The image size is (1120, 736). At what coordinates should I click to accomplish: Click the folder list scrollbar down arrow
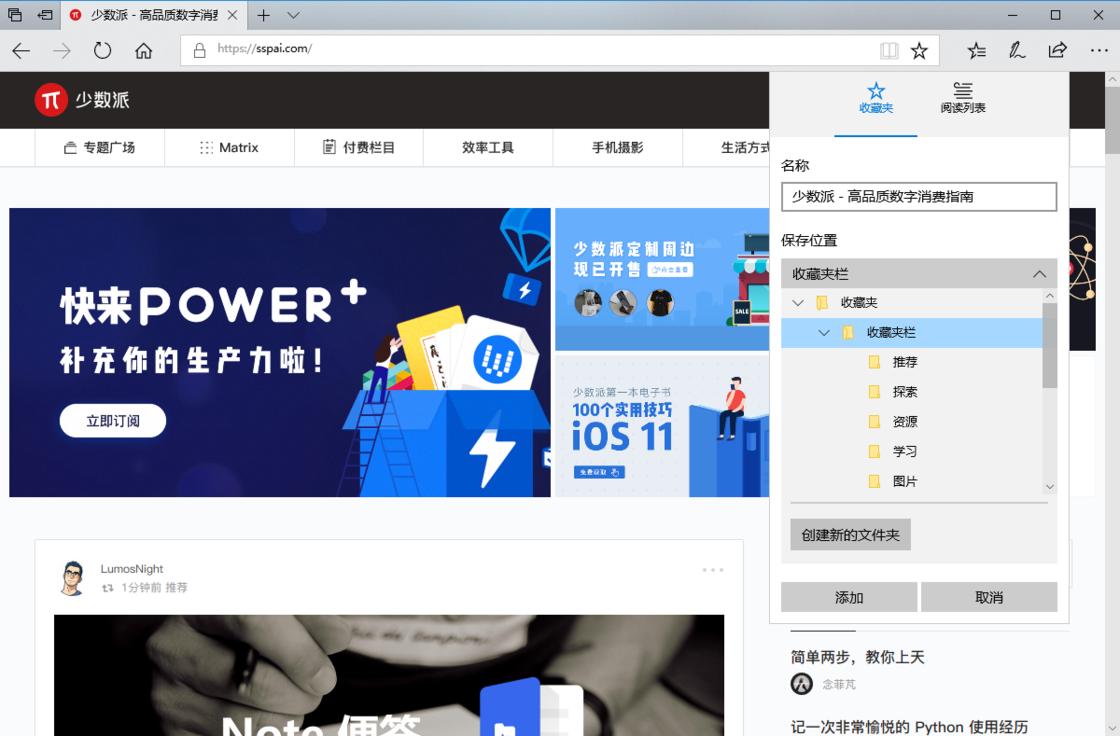coord(1049,487)
